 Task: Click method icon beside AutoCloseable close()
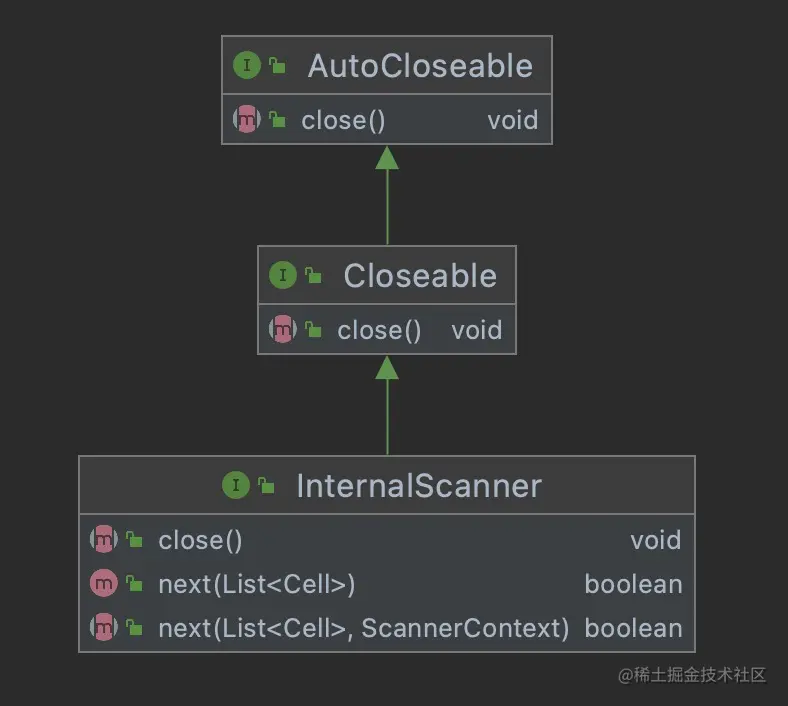246,120
